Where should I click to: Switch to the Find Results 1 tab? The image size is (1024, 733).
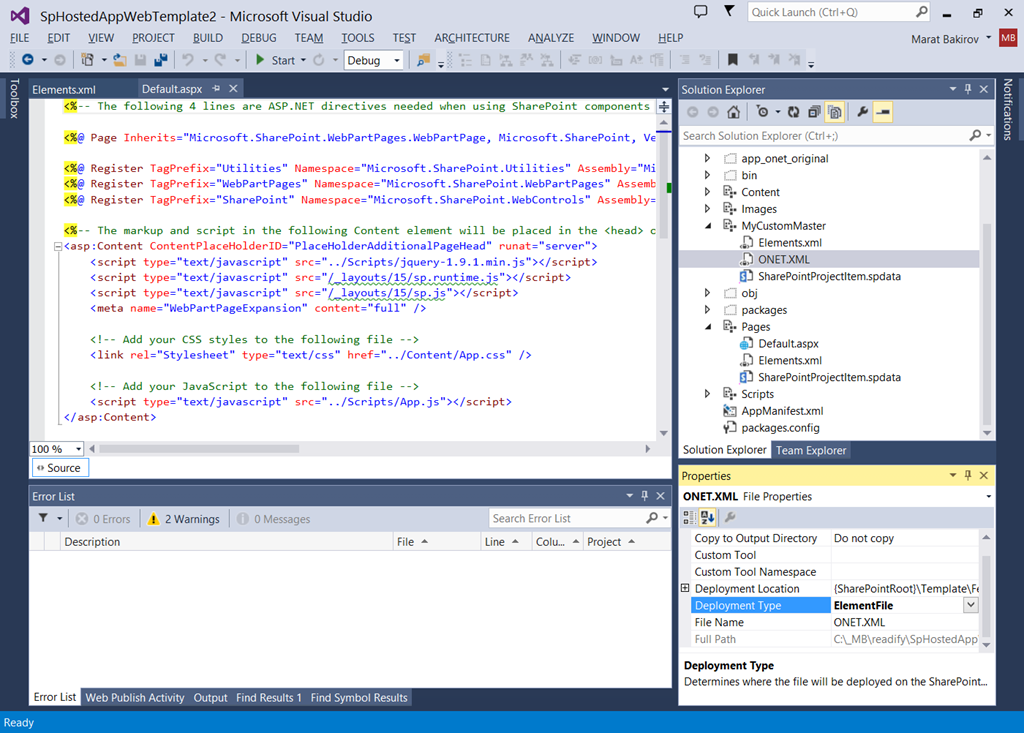click(268, 698)
